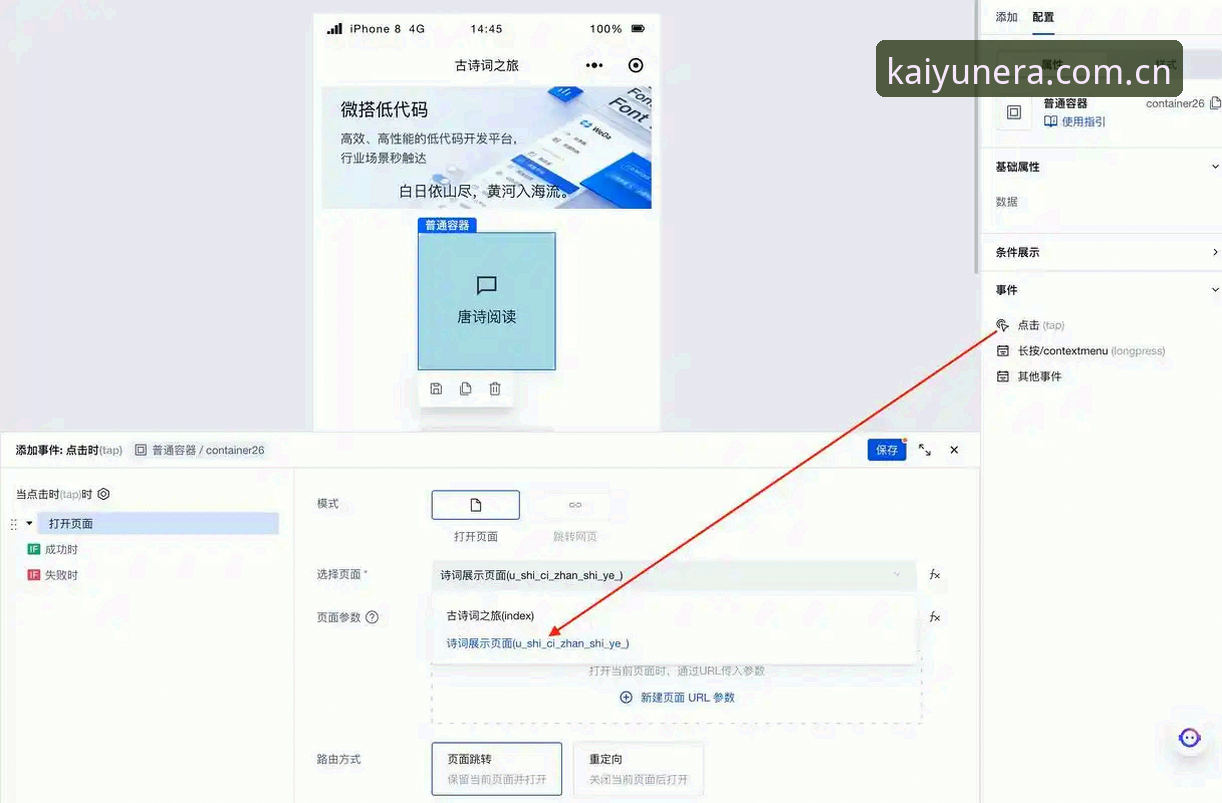Click the expand fullscreen icon in event panel
Viewport: 1222px width, 803px height.
[x=925, y=450]
